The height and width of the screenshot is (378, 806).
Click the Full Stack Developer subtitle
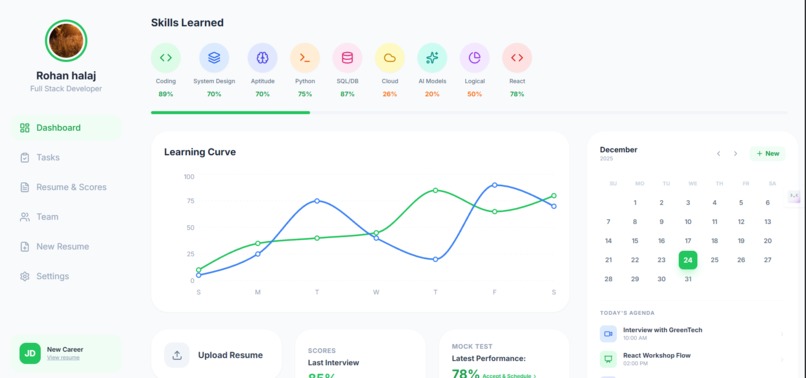[66, 89]
